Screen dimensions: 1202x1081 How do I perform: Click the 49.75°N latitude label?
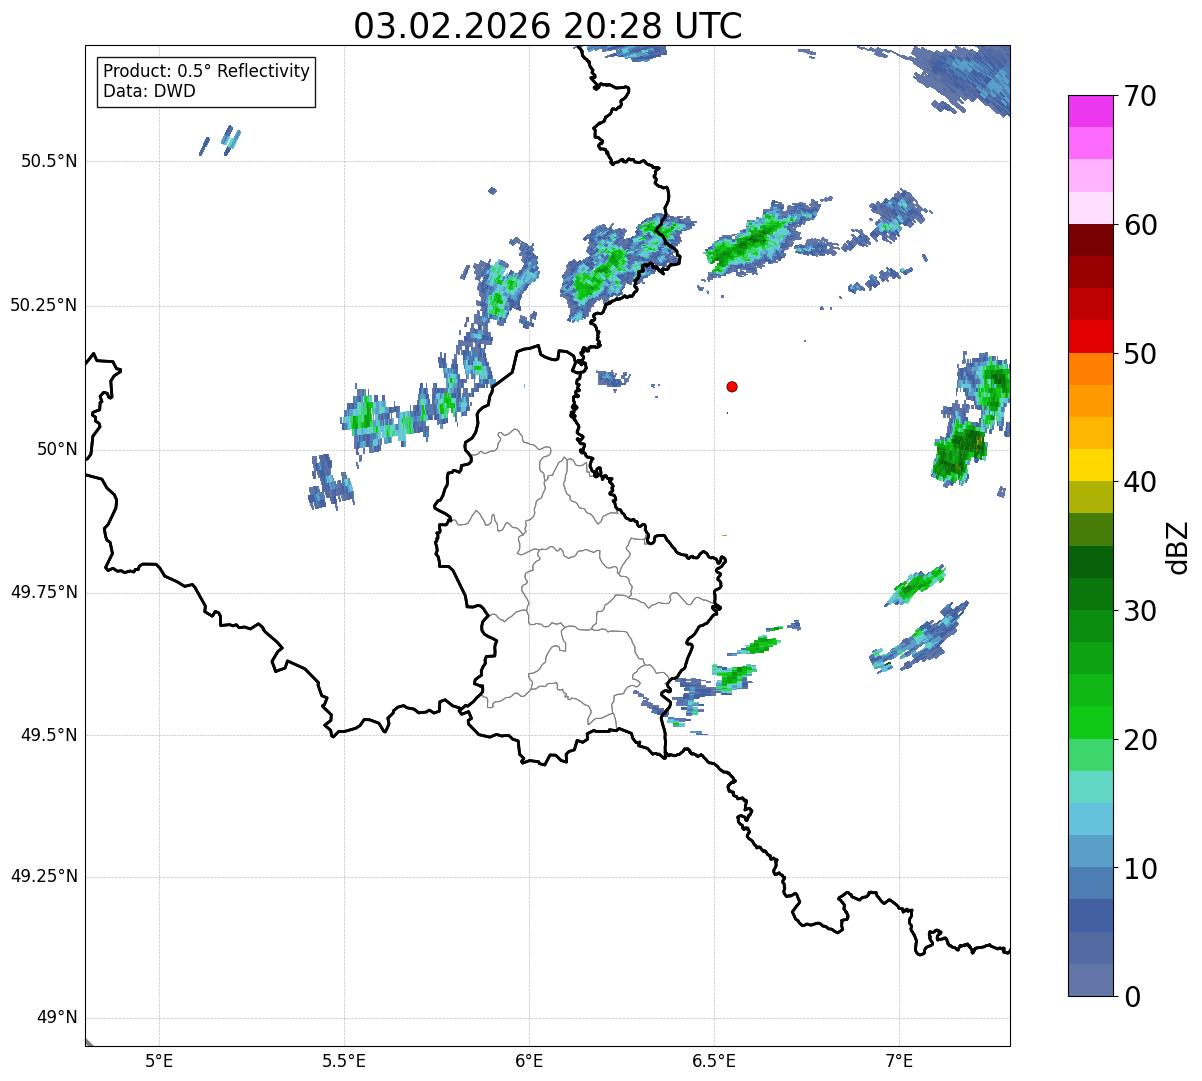click(x=44, y=592)
